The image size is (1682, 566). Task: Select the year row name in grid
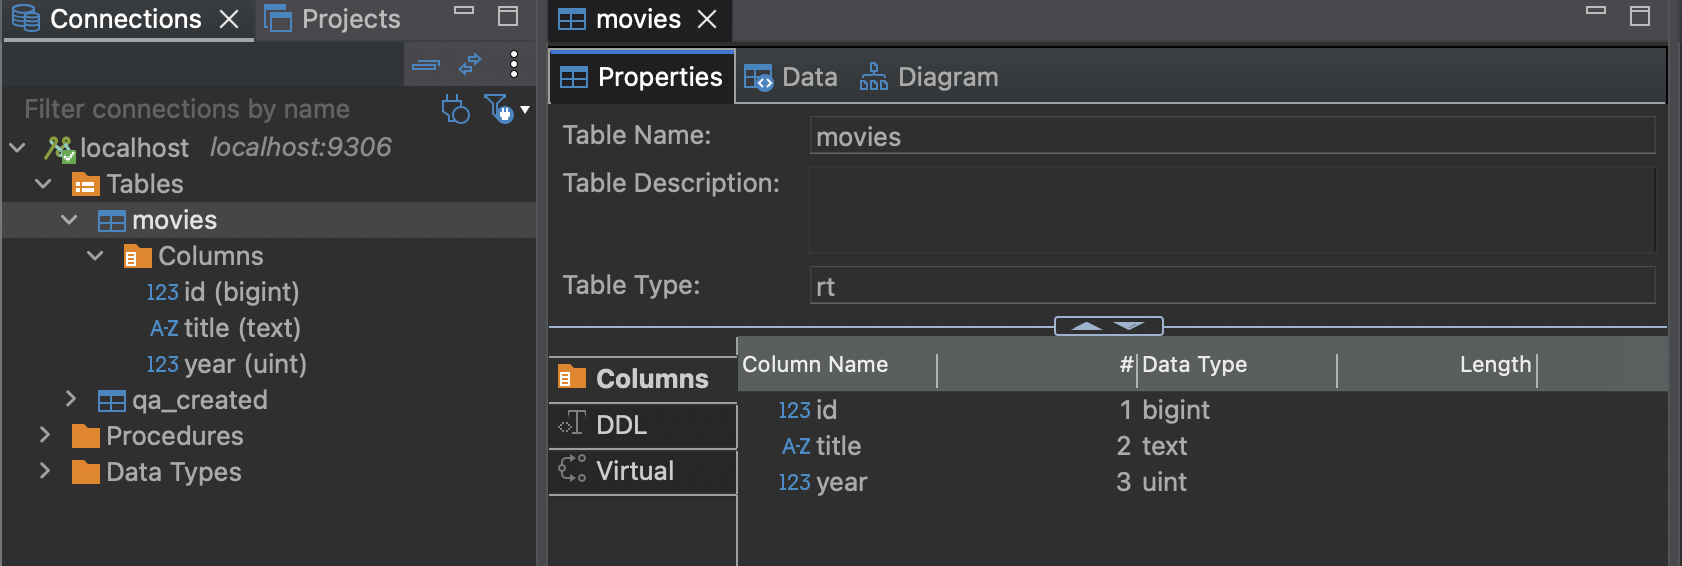point(841,482)
